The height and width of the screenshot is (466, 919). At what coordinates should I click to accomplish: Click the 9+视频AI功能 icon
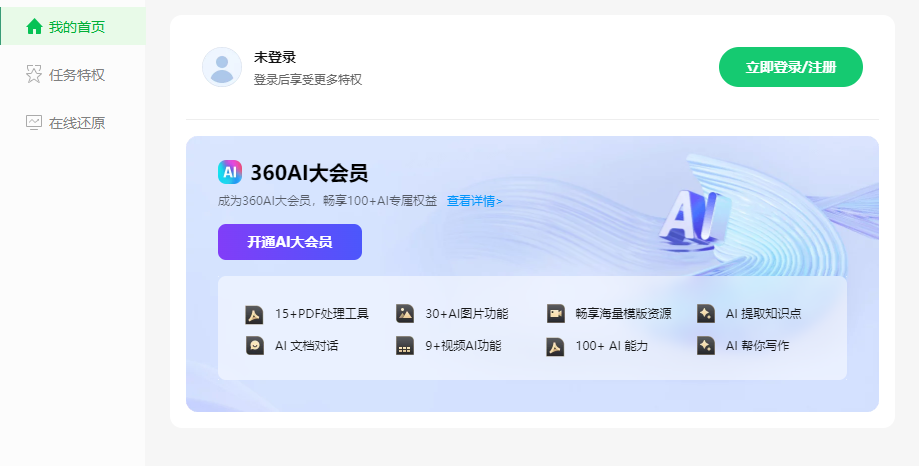coord(405,346)
